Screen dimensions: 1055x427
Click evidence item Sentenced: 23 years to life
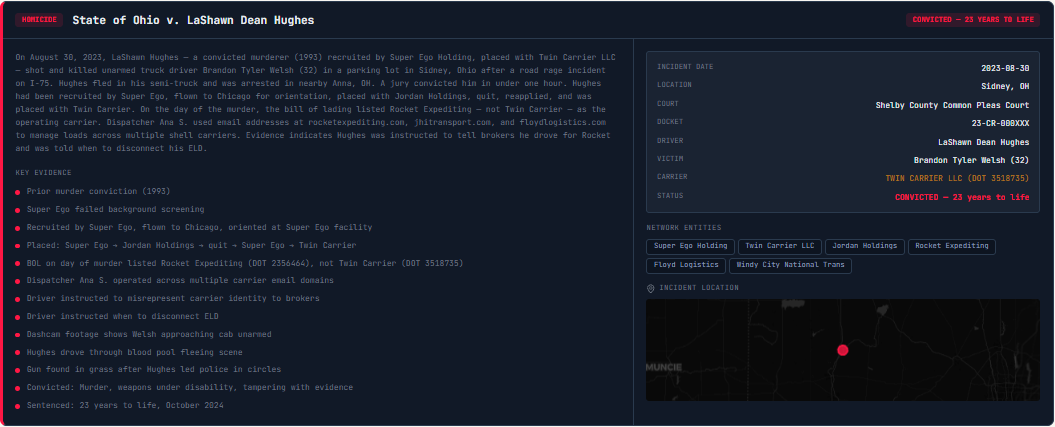click(125, 405)
